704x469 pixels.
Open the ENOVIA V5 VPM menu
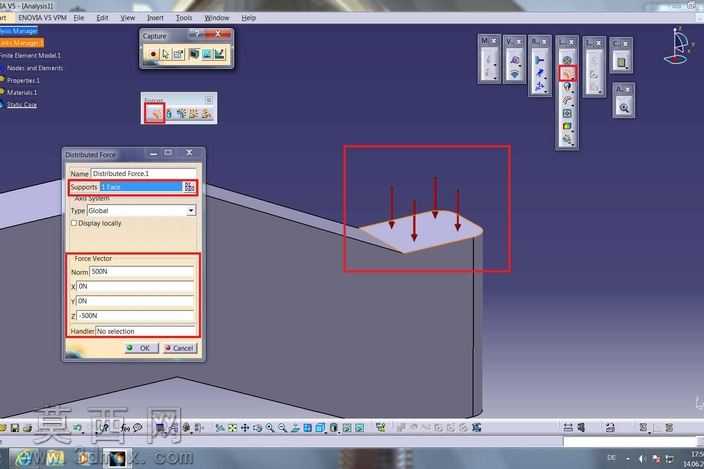tap(43, 18)
